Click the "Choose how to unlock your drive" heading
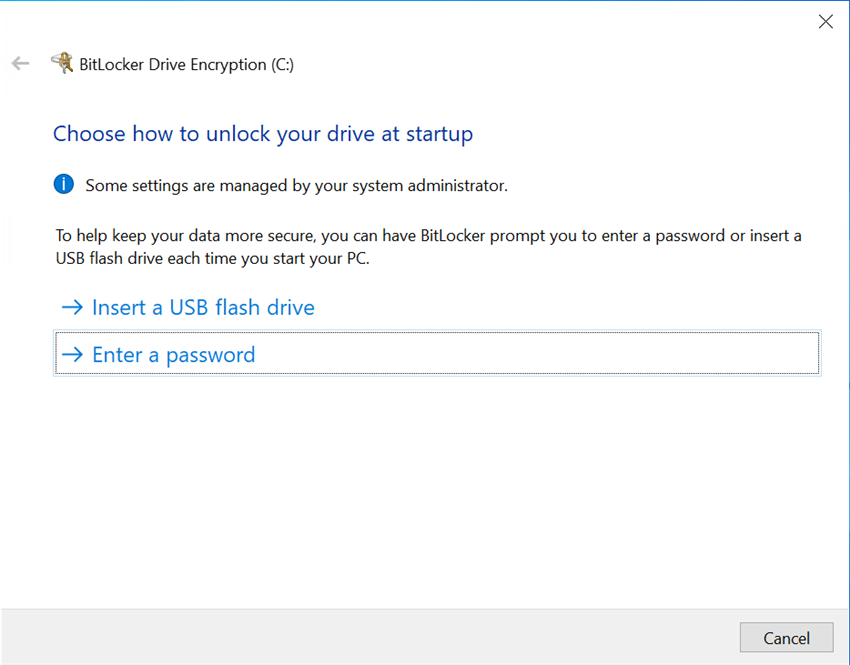 pos(263,133)
